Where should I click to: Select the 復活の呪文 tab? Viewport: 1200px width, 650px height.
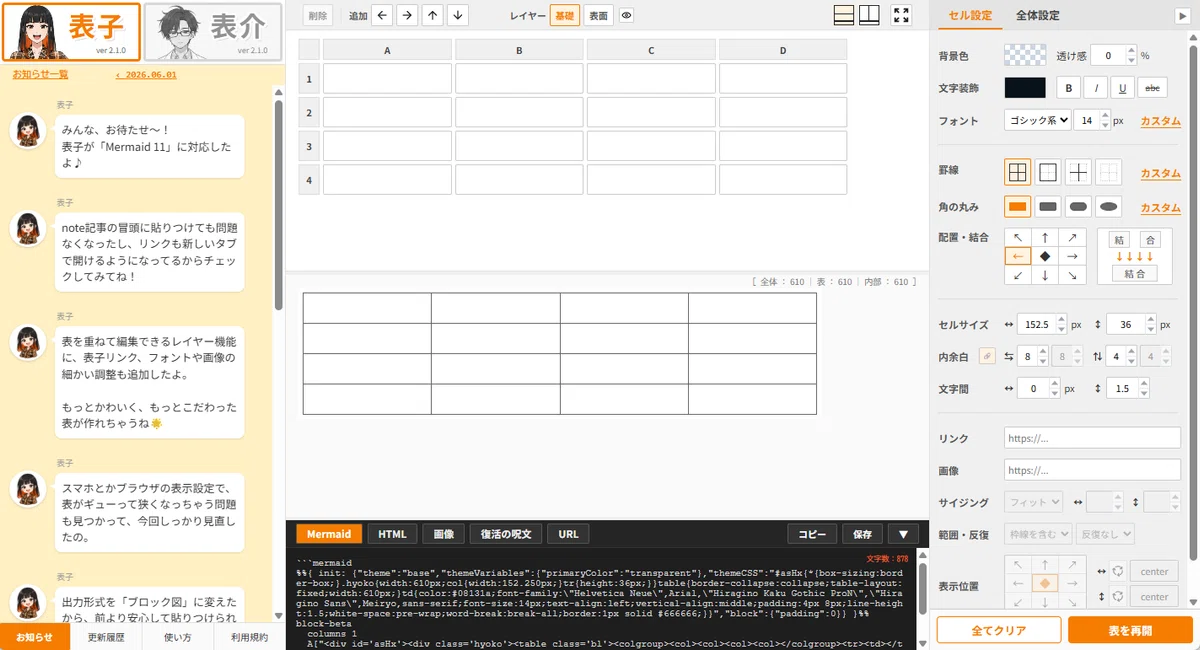[x=506, y=534]
